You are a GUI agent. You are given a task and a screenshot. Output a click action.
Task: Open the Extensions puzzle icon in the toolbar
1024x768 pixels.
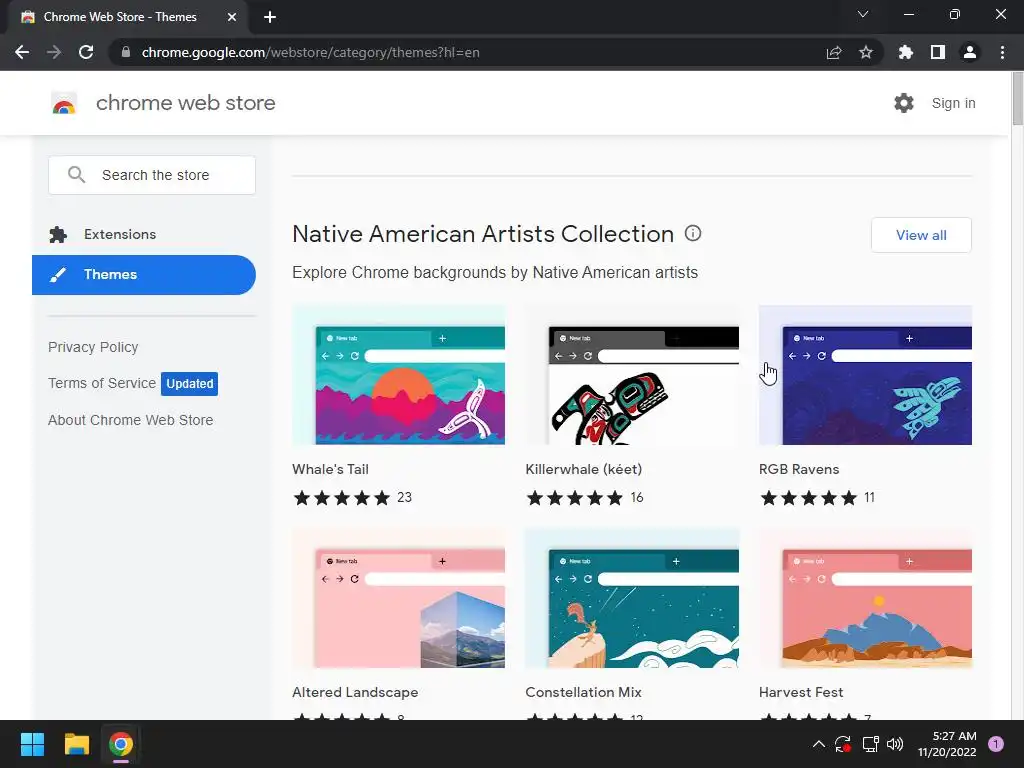coord(905,52)
